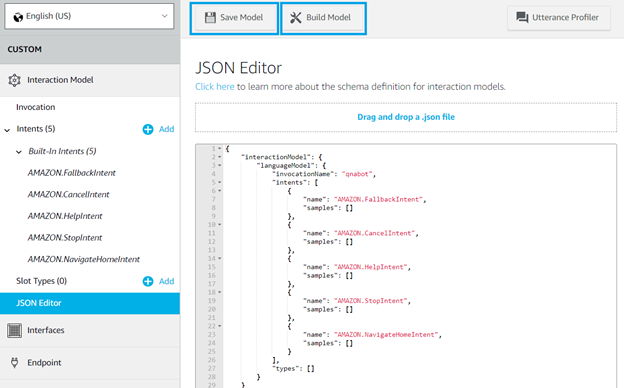The width and height of the screenshot is (624, 388).
Task: Select Built-In Intents (5) row
Action: pyautogui.click(x=62, y=151)
